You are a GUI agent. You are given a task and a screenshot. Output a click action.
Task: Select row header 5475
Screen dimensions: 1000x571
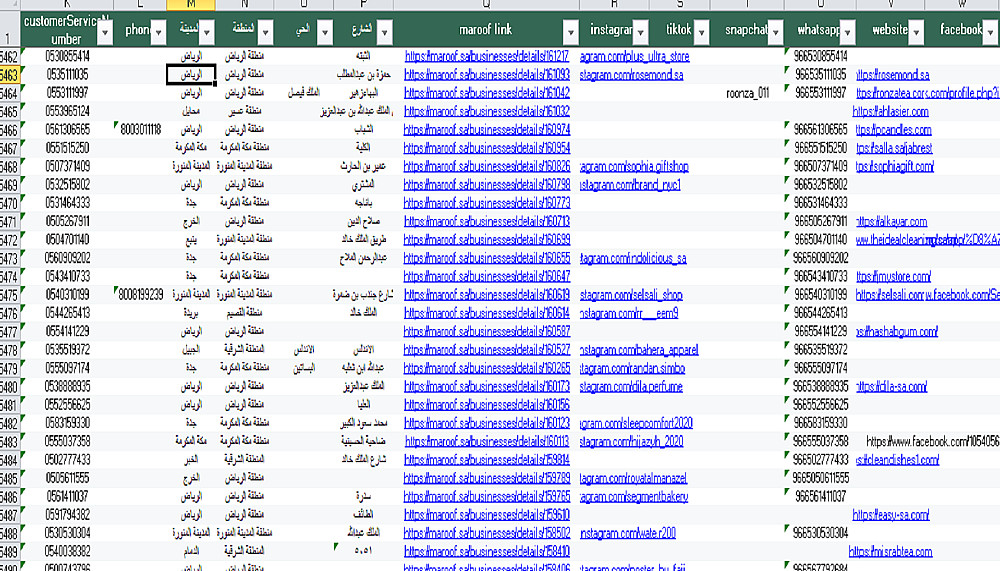pos(10,295)
